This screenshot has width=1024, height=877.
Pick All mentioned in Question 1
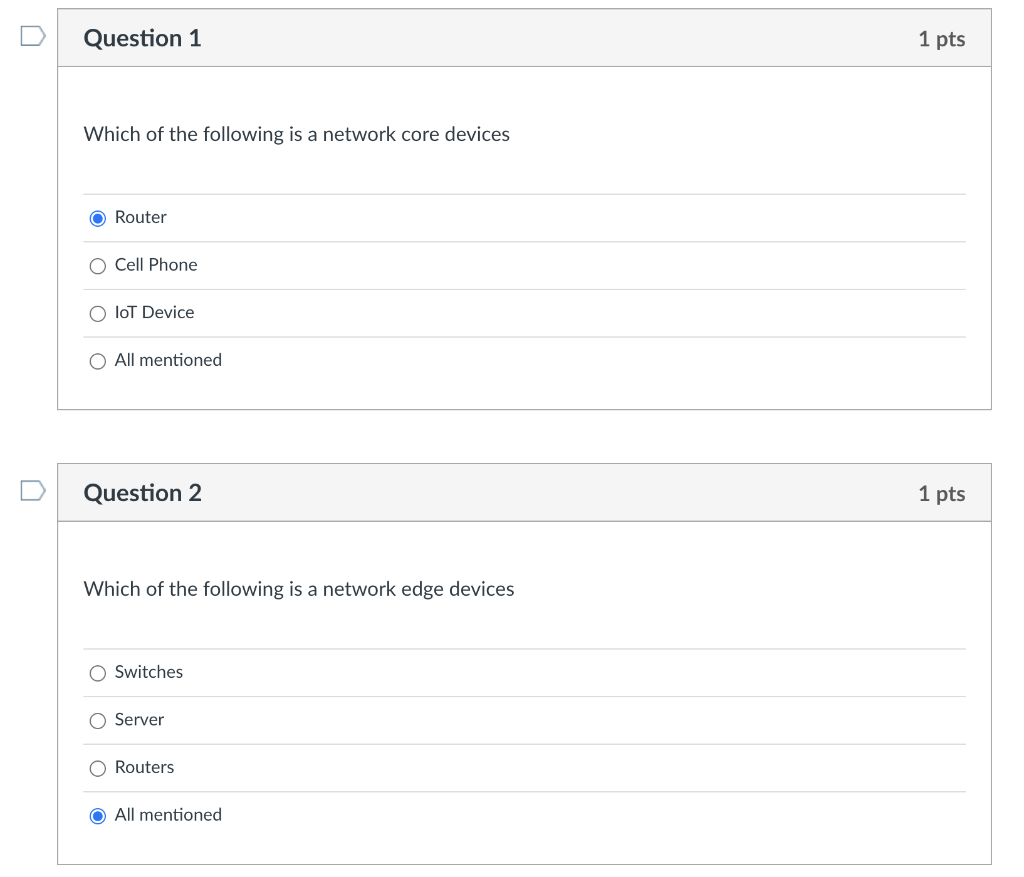point(98,361)
